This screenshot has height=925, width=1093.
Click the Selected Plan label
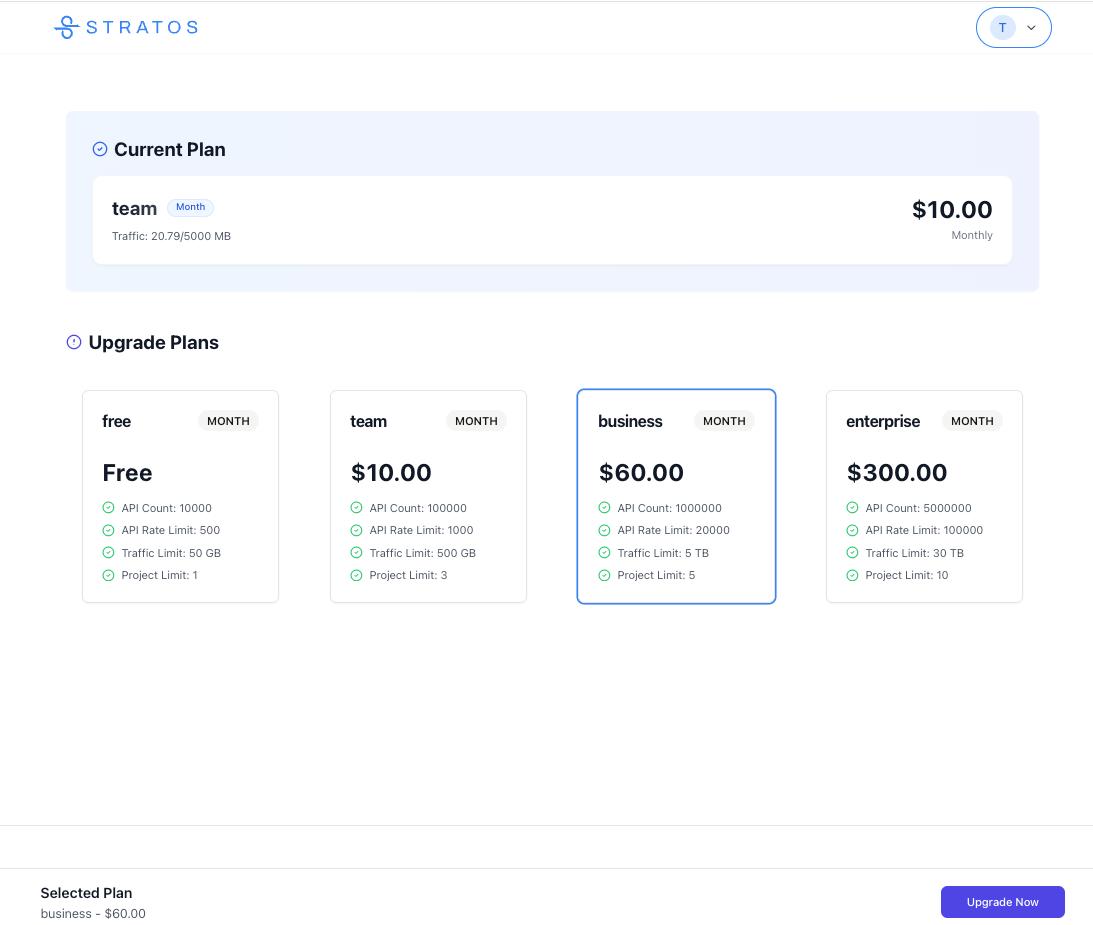click(86, 893)
